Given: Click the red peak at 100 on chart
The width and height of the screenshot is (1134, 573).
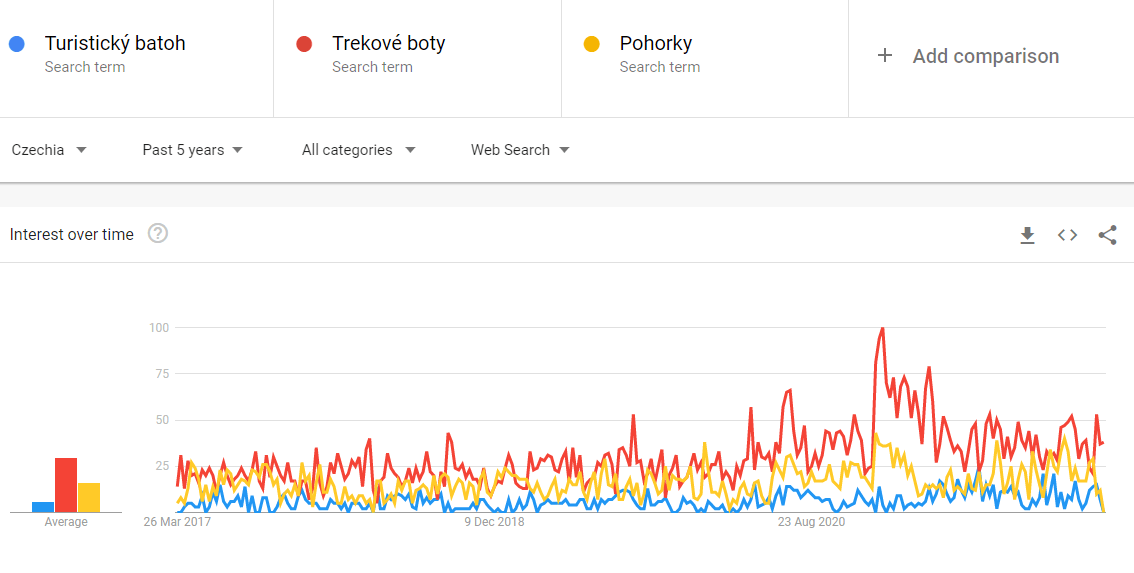Looking at the screenshot, I should click(x=882, y=329).
